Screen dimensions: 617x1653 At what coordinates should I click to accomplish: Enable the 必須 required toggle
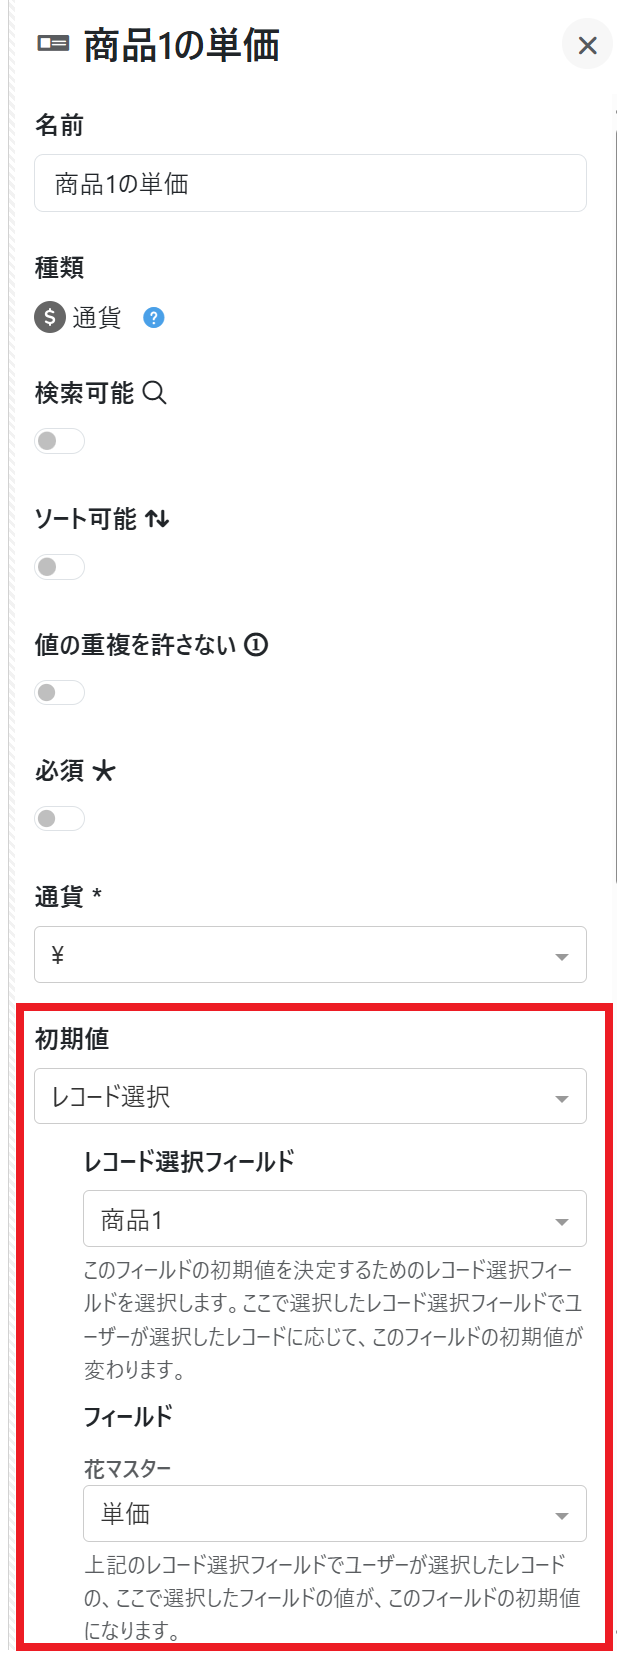[59, 819]
